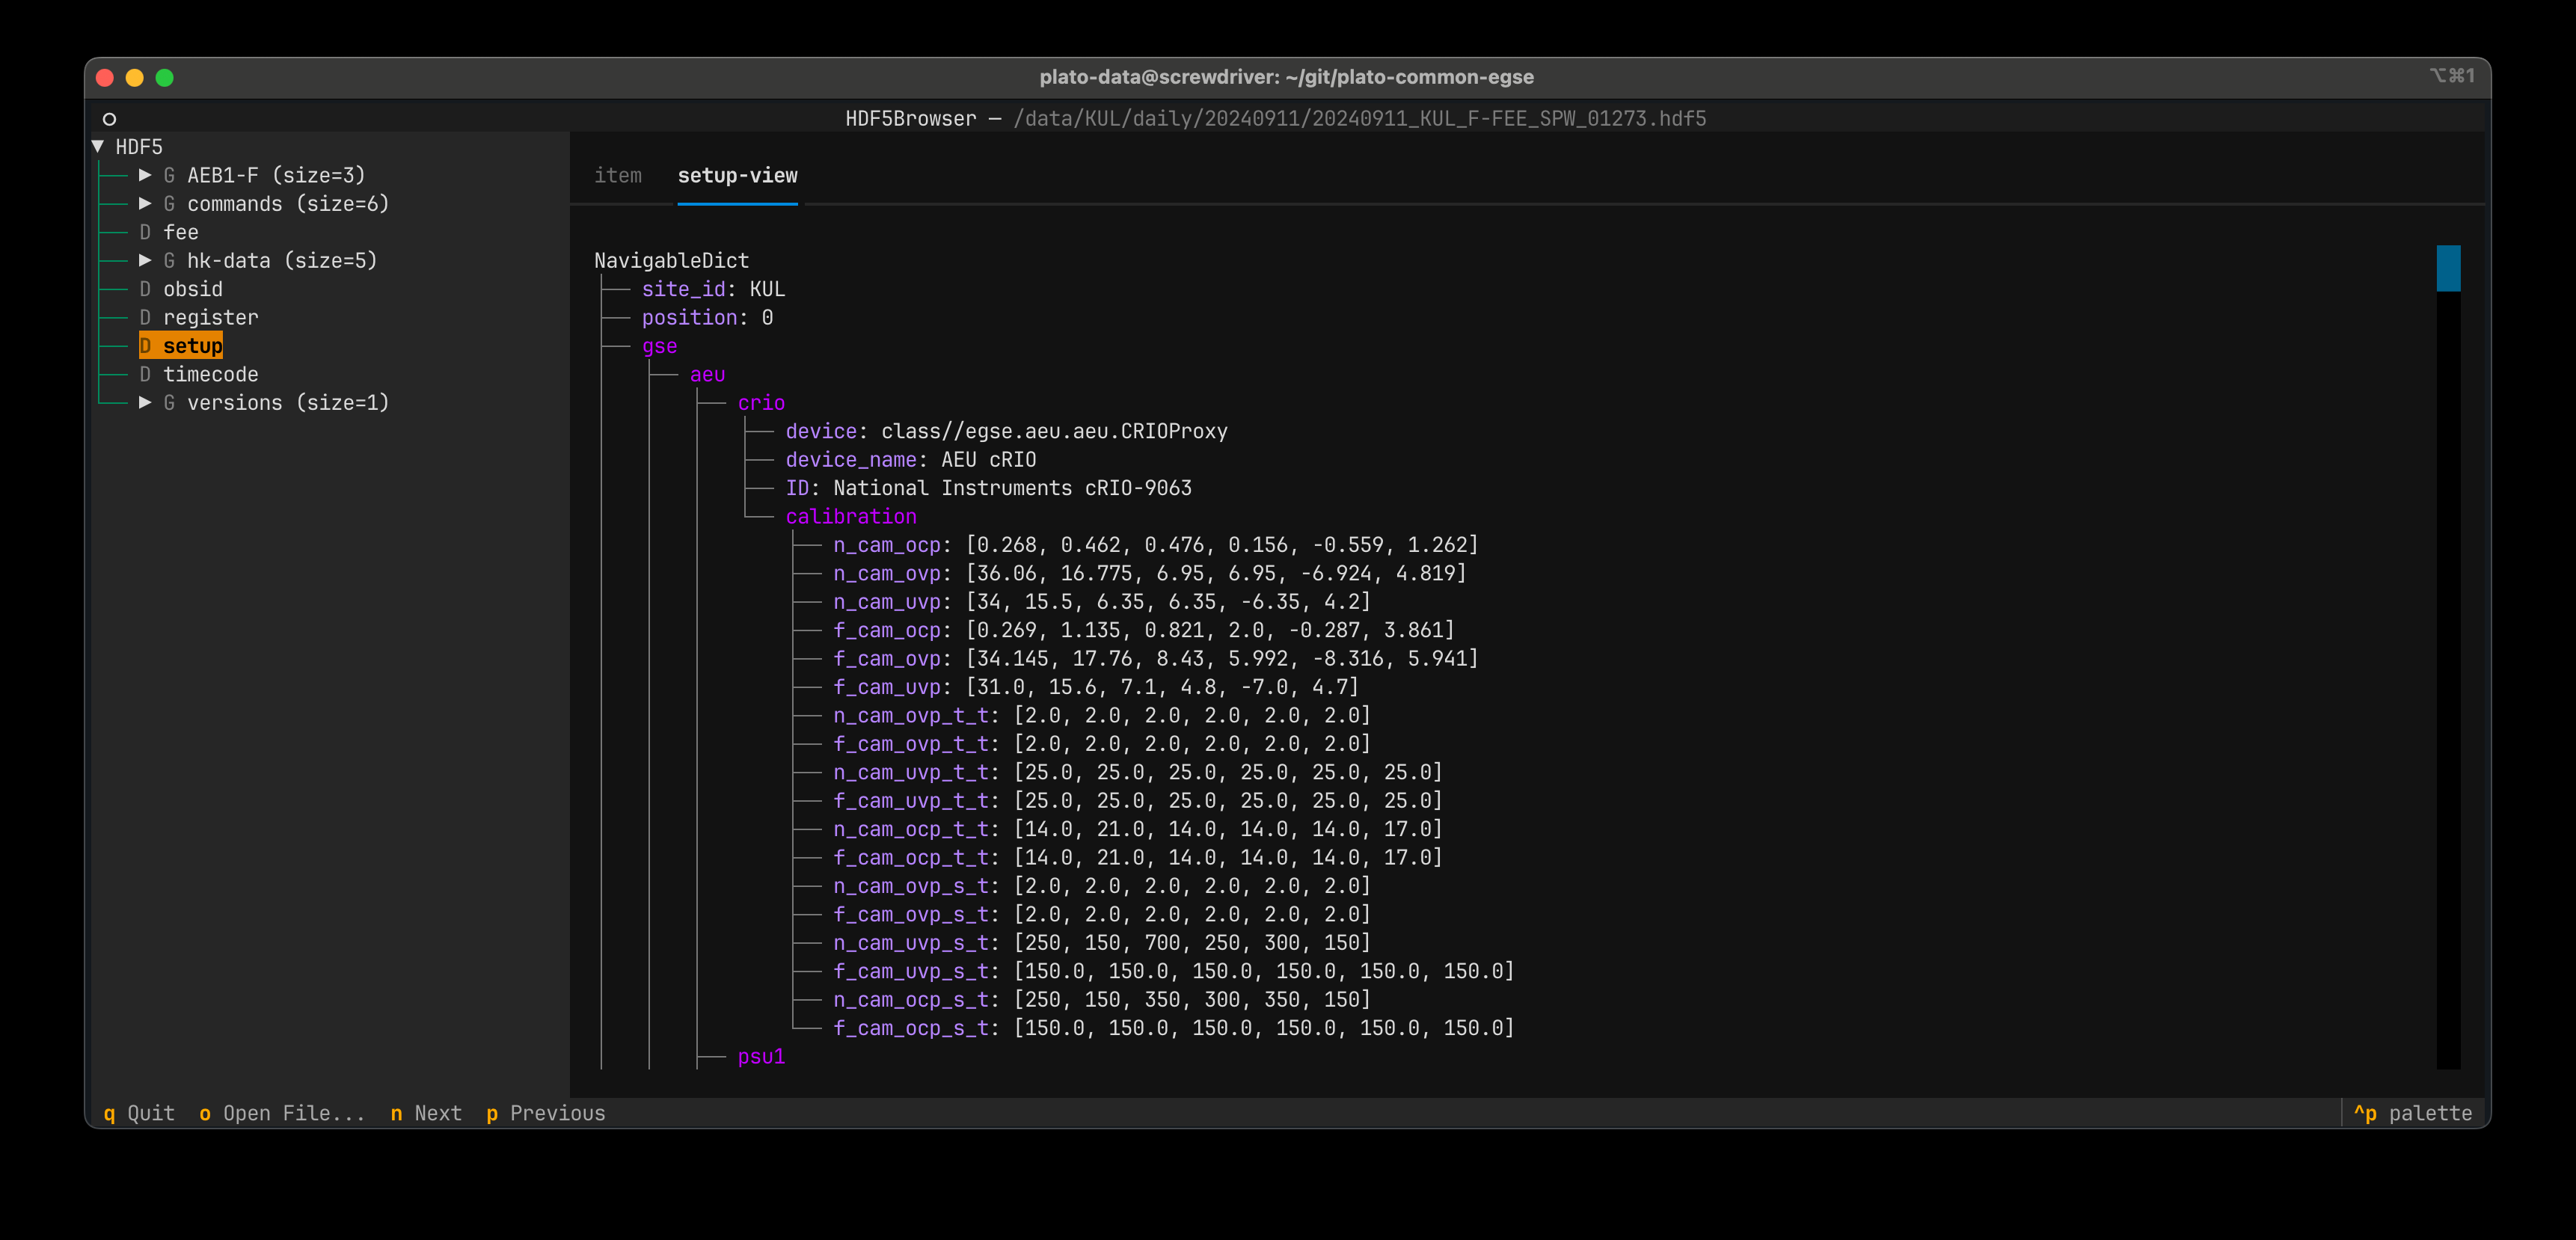
Task: Open the ^p palette command
Action: [2412, 1113]
